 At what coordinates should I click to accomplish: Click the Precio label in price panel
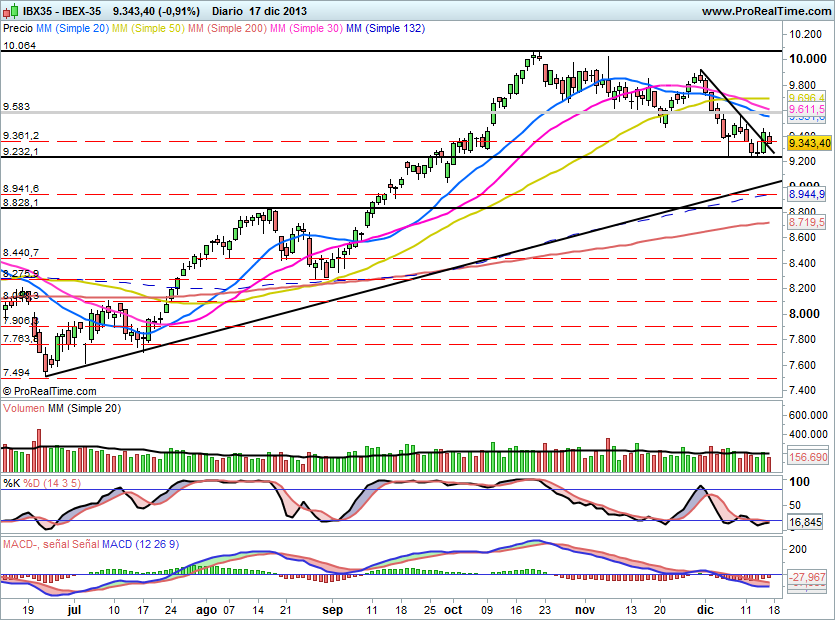(18, 28)
